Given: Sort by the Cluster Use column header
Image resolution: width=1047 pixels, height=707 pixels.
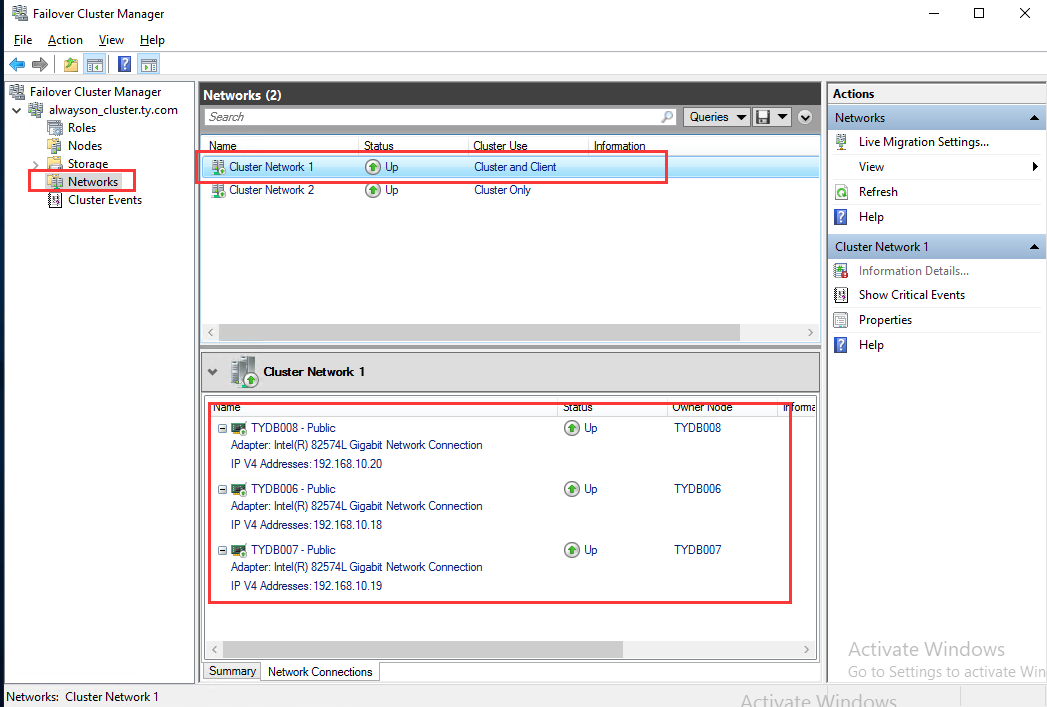Looking at the screenshot, I should pyautogui.click(x=500, y=146).
